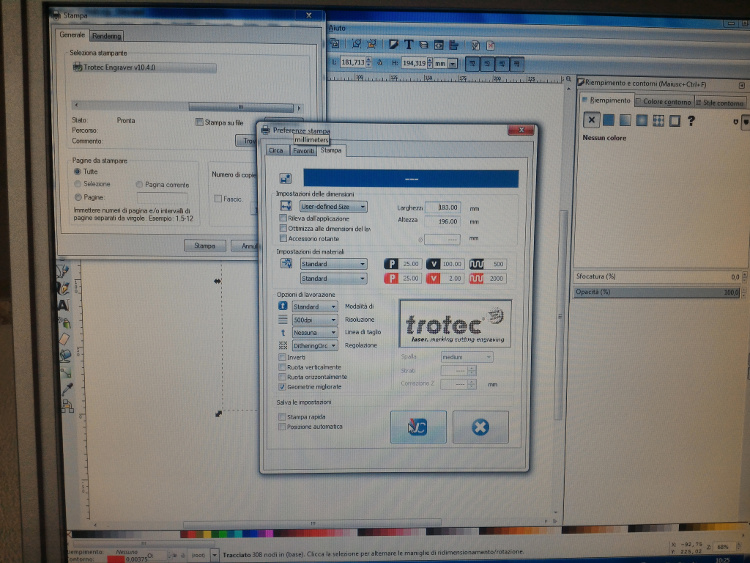Select the Text tool in left toolbox
Image resolution: width=750 pixels, height=563 pixels.
(64, 305)
